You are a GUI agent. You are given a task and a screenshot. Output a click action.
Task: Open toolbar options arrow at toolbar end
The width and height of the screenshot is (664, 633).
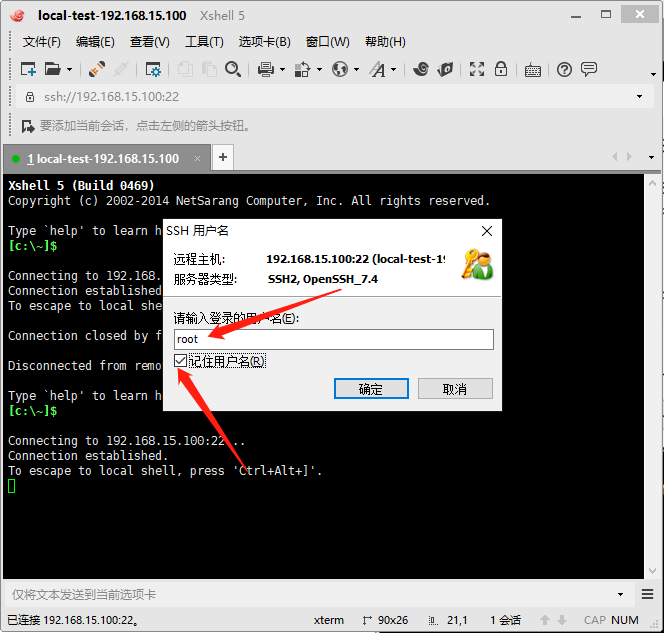pyautogui.click(x=653, y=74)
